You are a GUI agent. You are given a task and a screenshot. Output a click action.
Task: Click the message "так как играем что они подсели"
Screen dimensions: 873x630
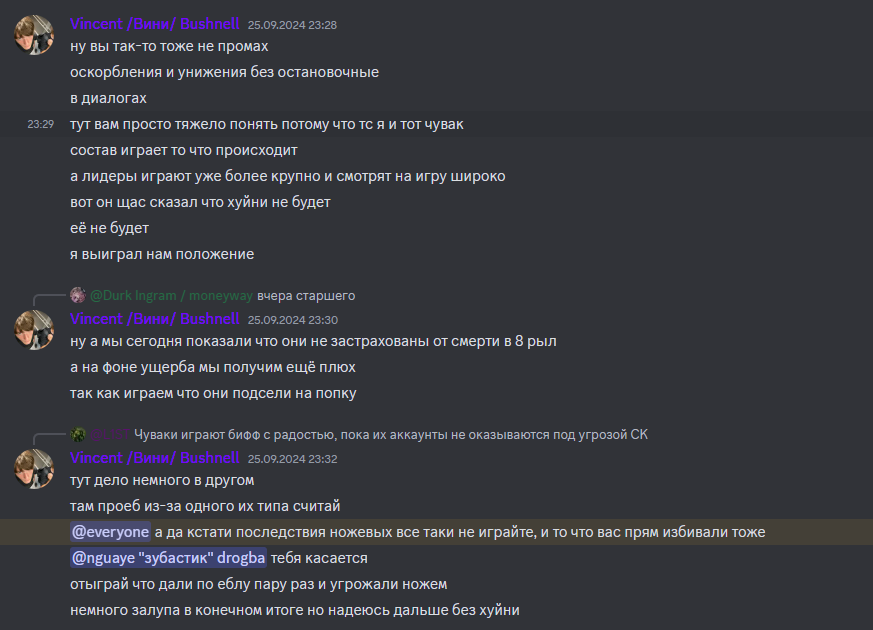click(213, 393)
